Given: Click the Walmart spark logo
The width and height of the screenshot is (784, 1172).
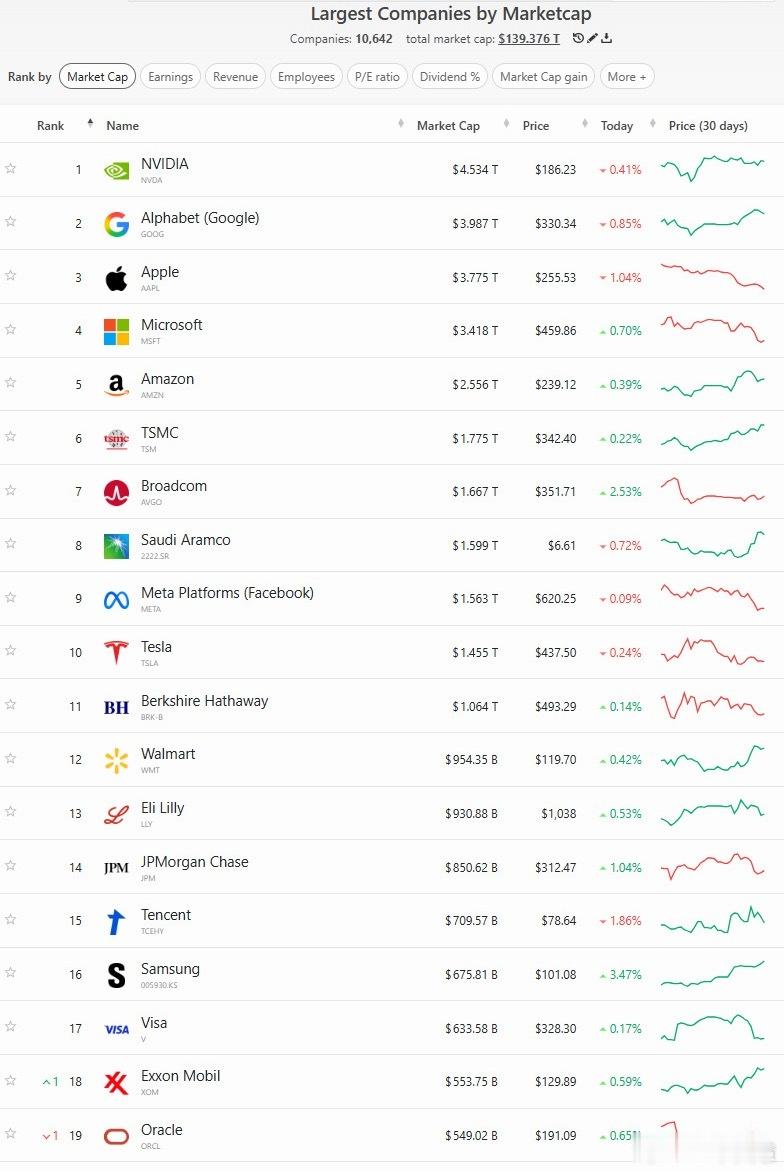Looking at the screenshot, I should point(116,760).
